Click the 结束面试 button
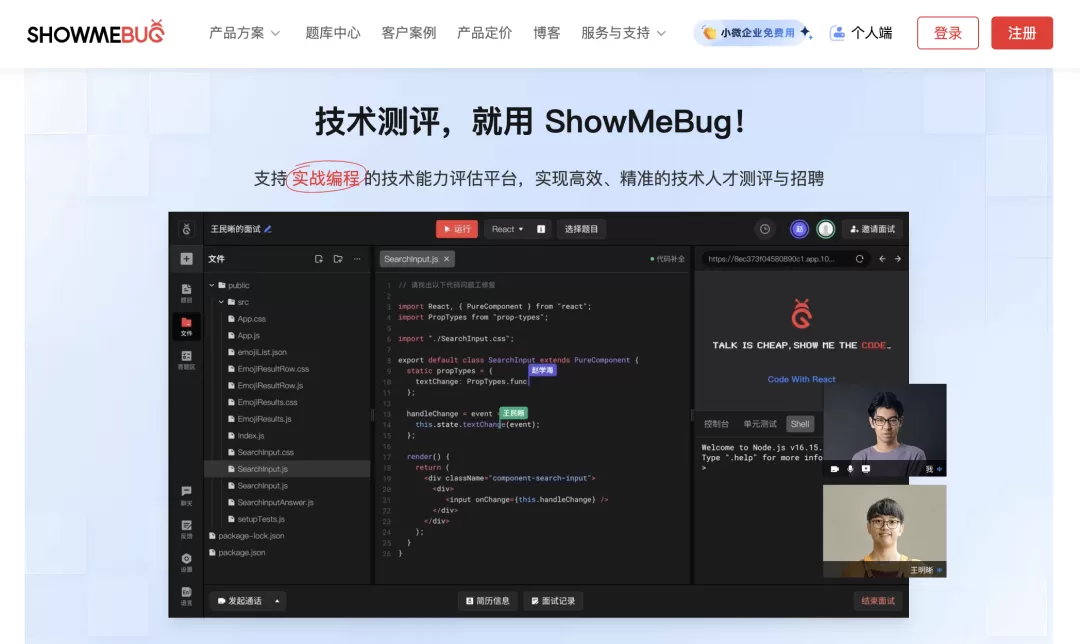The height and width of the screenshot is (644, 1080). pyautogui.click(x=878, y=601)
